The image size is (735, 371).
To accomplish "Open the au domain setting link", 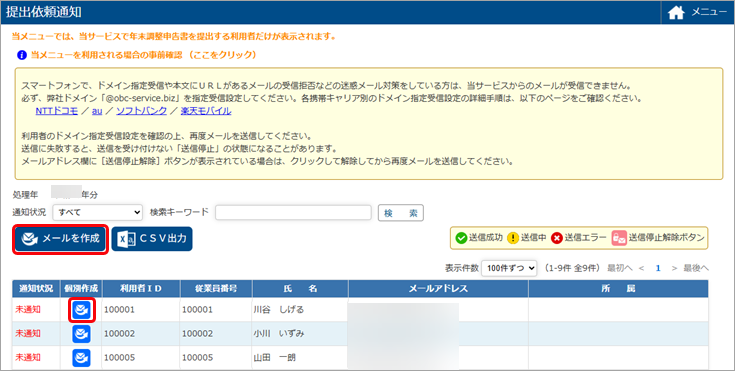I will point(97,111).
